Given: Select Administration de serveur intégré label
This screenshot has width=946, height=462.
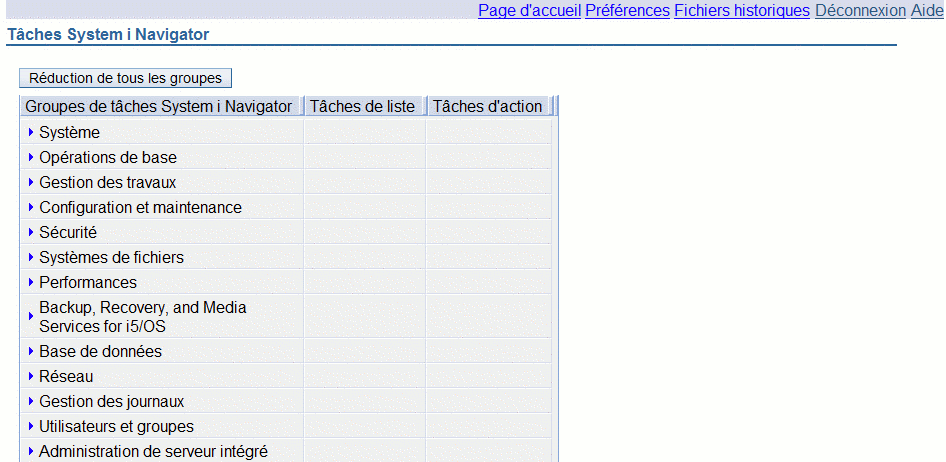Looking at the screenshot, I should (x=153, y=451).
